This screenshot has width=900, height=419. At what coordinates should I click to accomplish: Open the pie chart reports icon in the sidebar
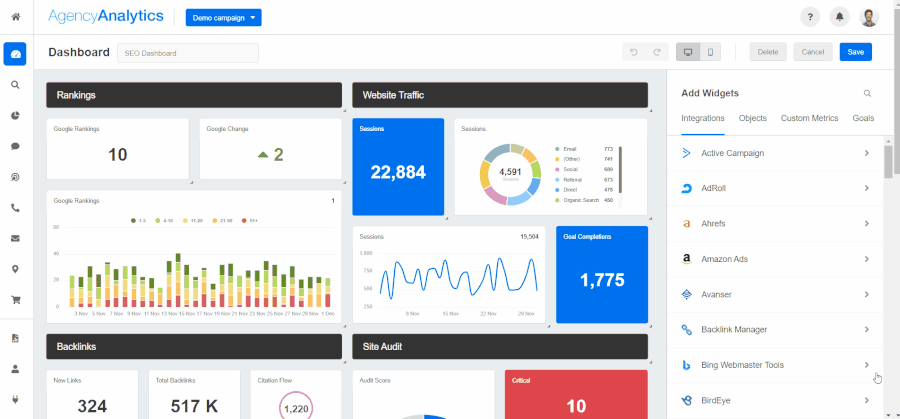(x=15, y=115)
